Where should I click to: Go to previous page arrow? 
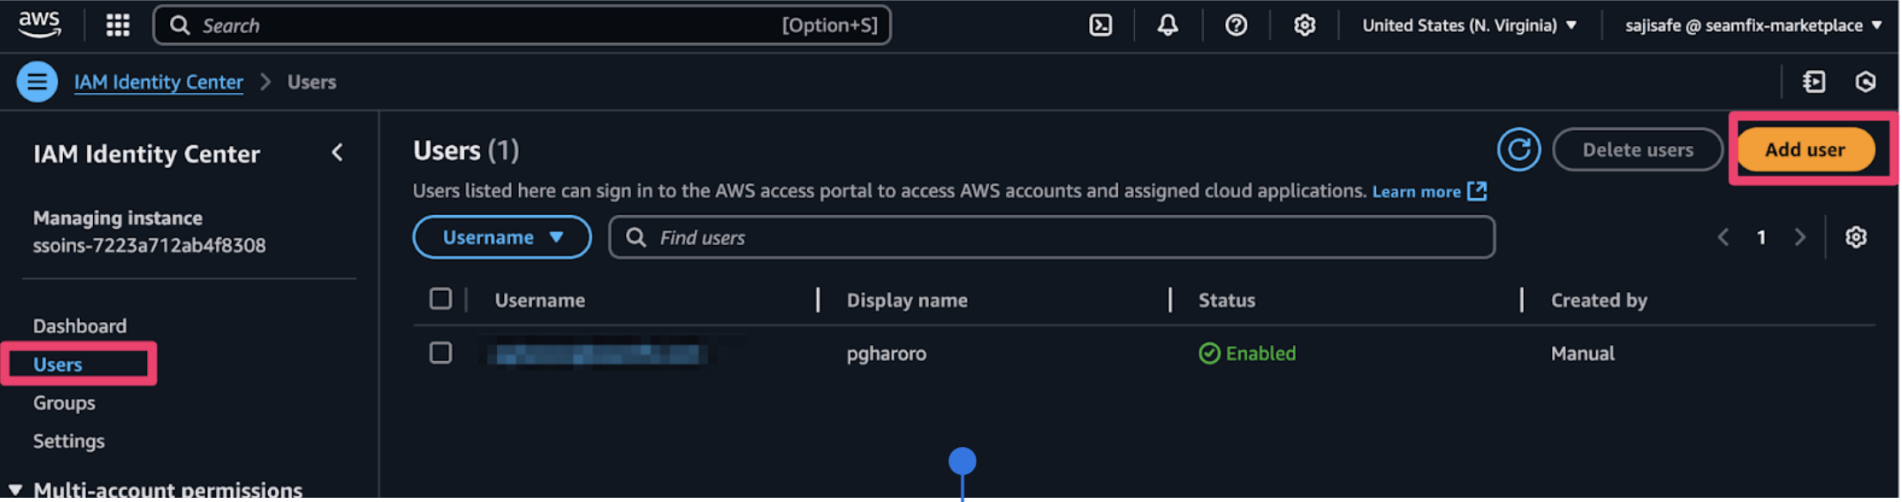tap(1723, 237)
